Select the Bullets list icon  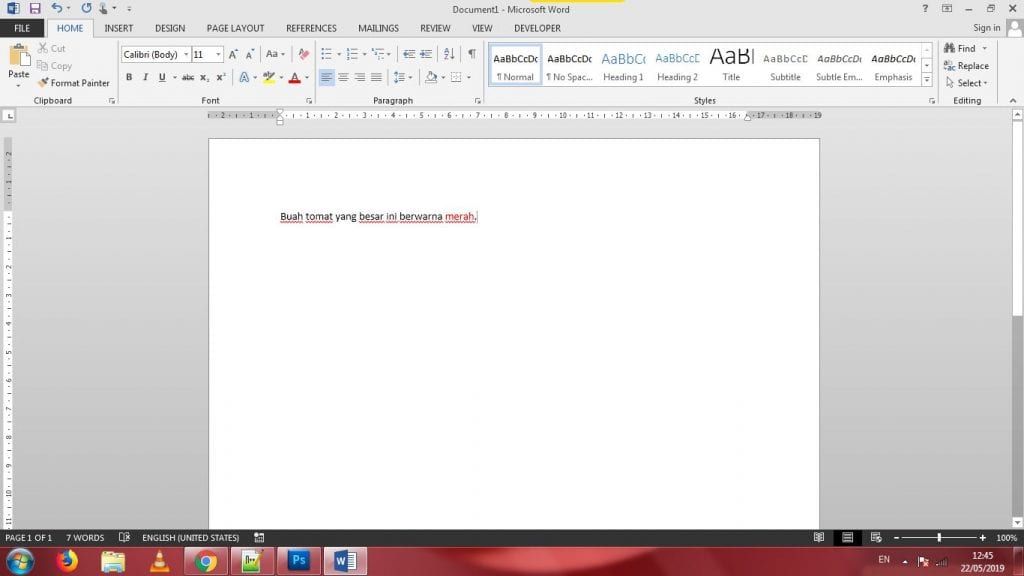pyautogui.click(x=327, y=54)
